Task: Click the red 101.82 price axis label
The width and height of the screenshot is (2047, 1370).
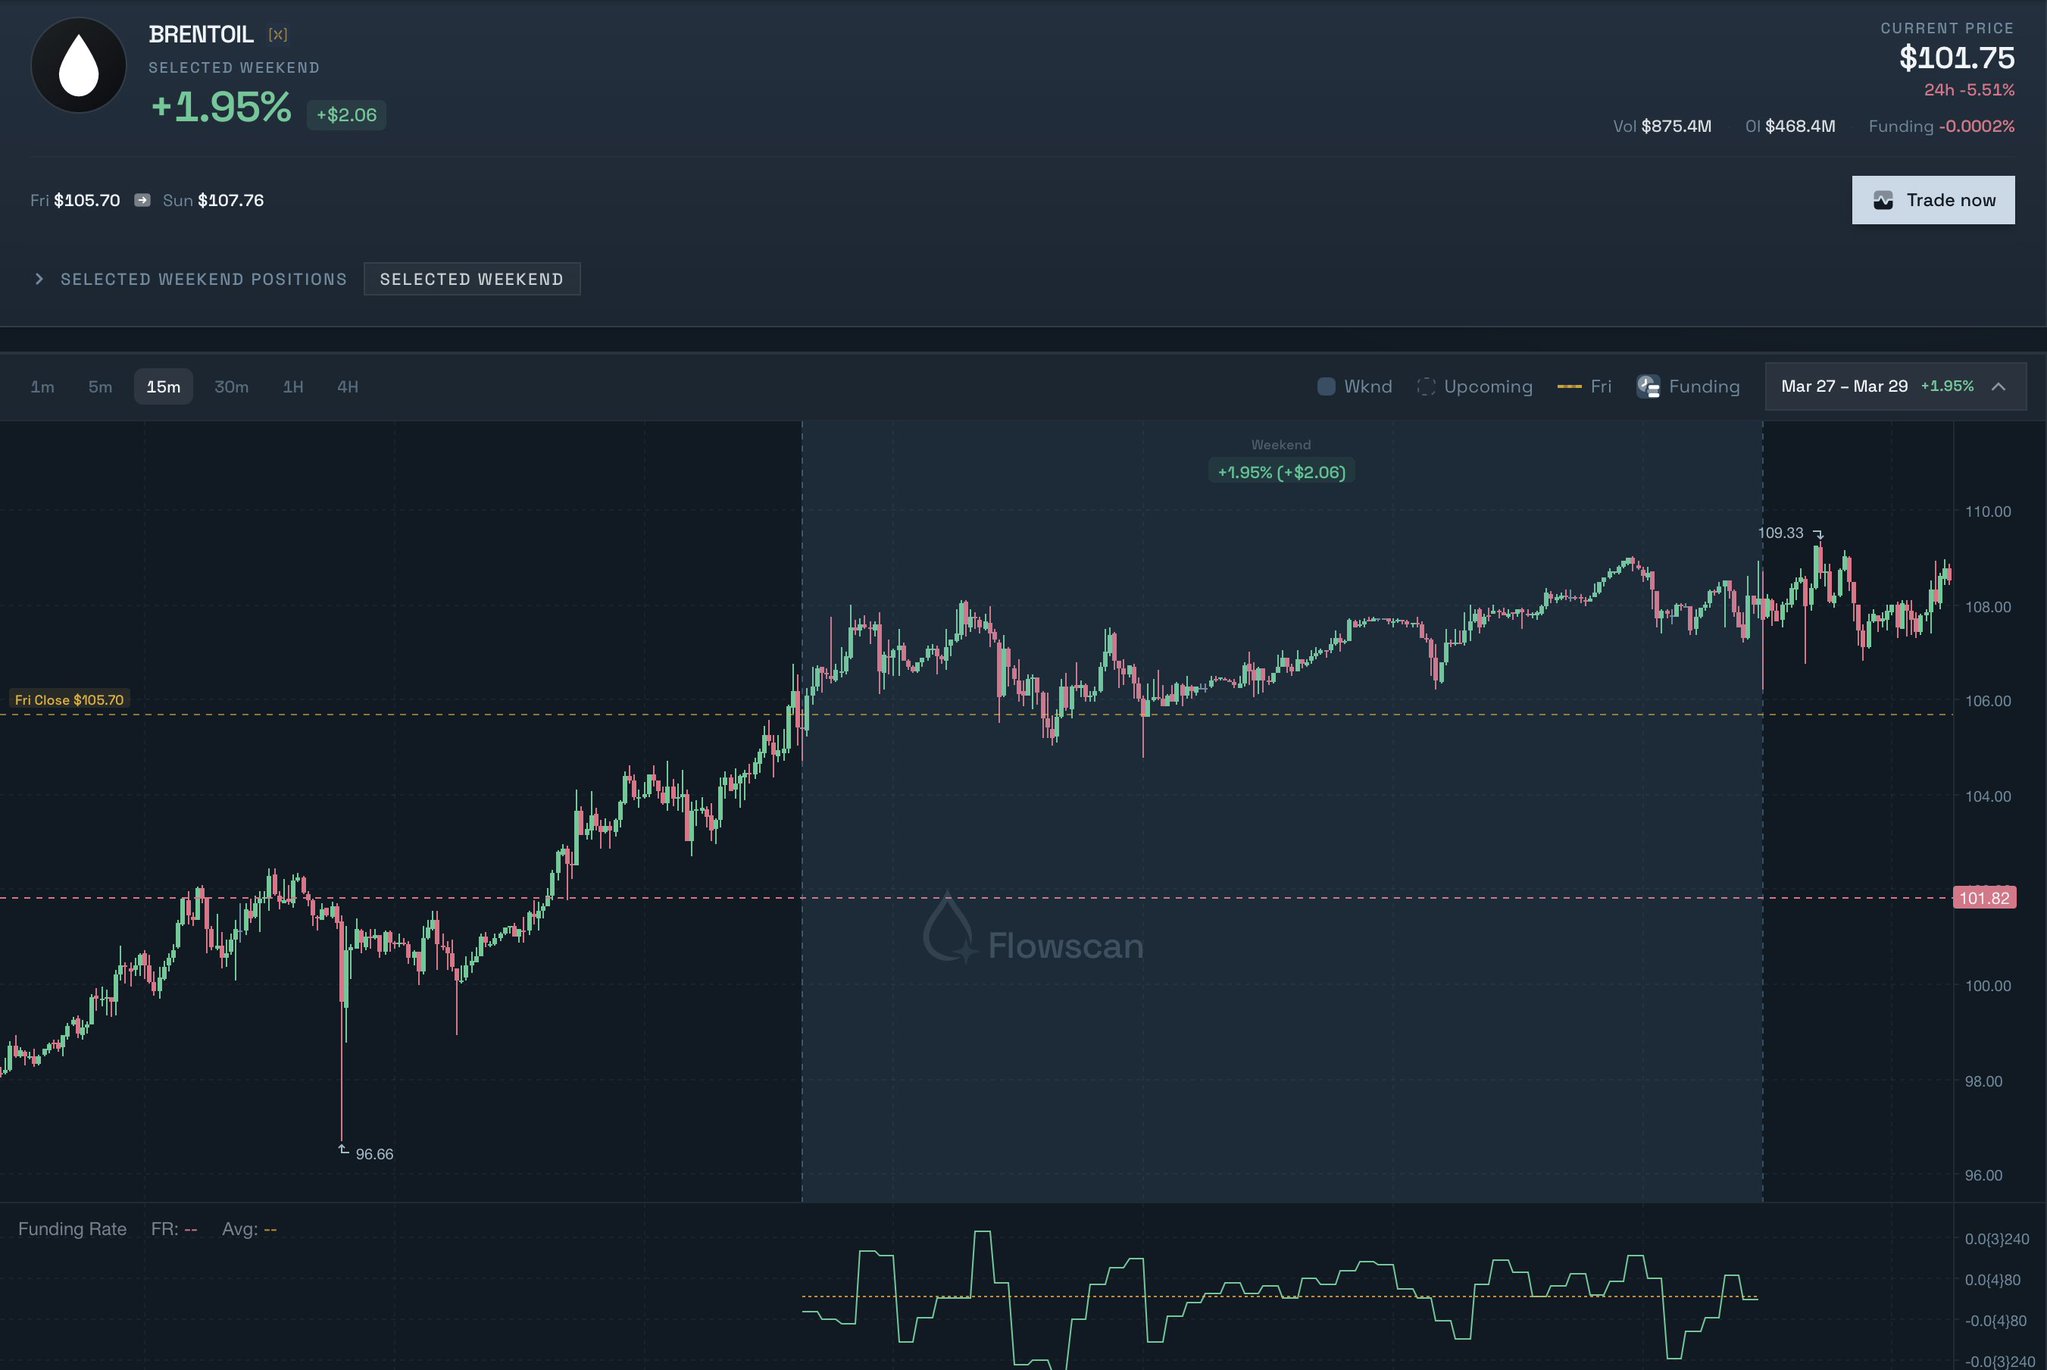Action: point(1983,898)
